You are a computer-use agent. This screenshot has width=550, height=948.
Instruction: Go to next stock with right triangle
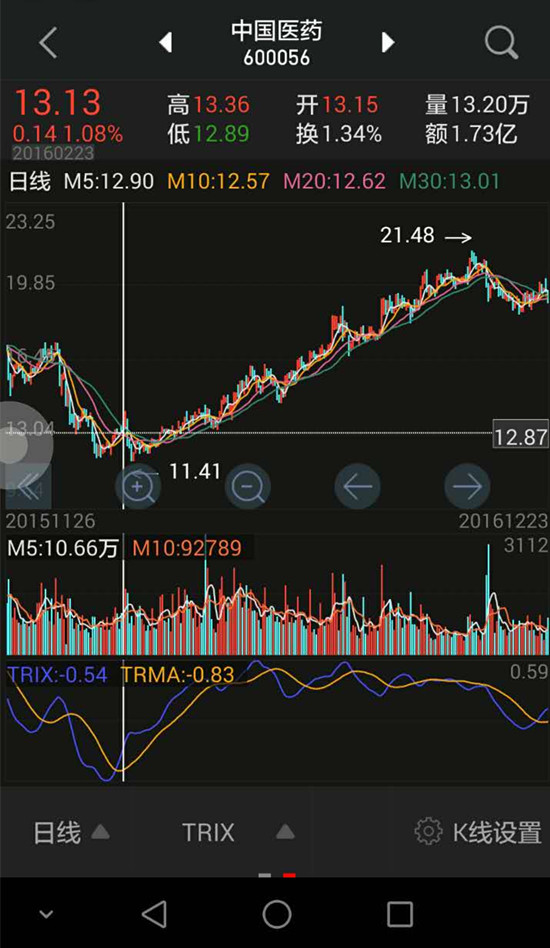tap(388, 42)
